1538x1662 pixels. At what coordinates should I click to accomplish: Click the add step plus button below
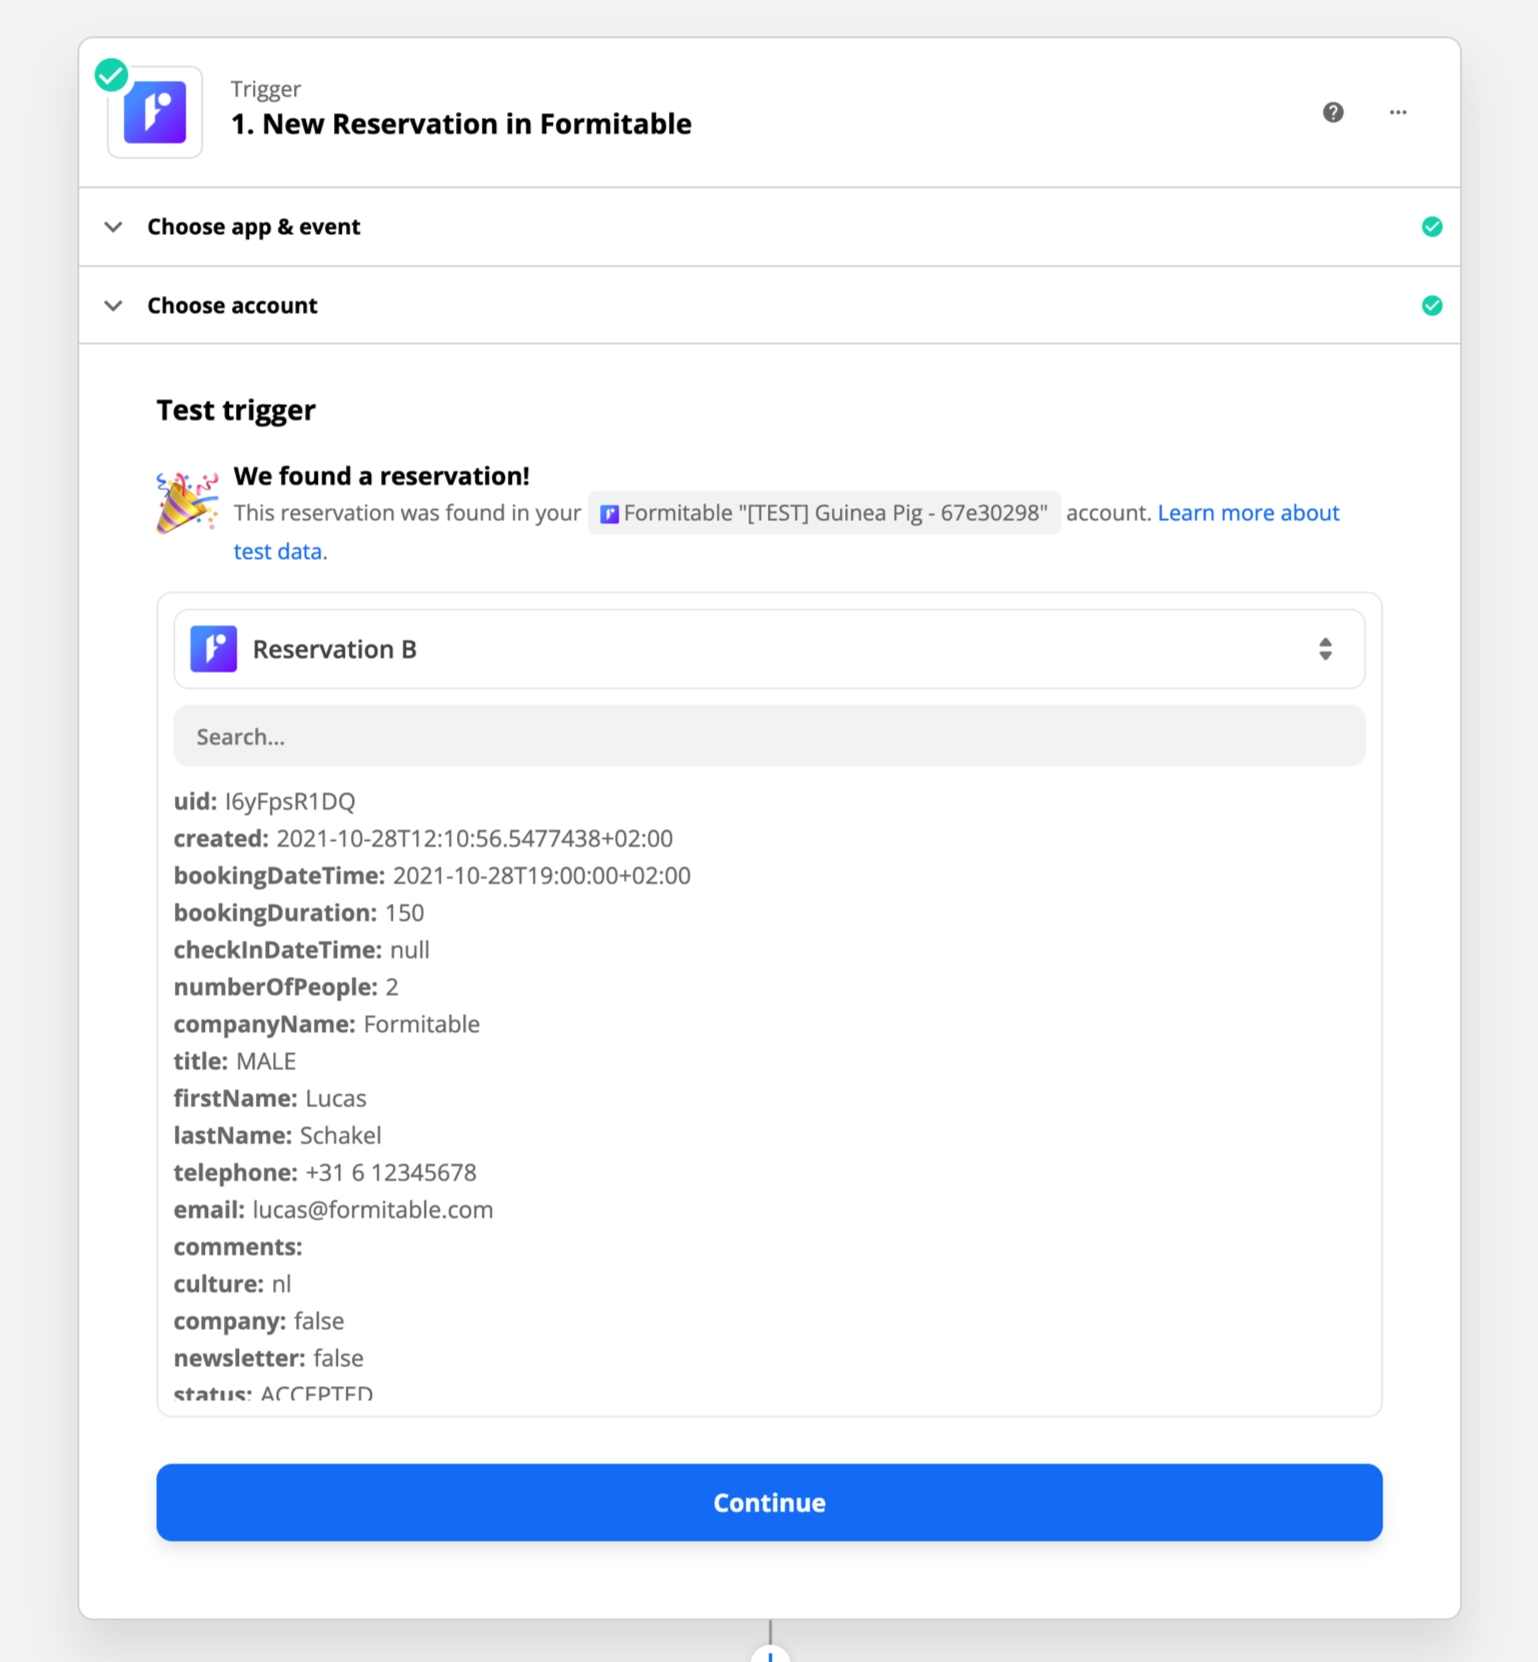coord(770,1655)
